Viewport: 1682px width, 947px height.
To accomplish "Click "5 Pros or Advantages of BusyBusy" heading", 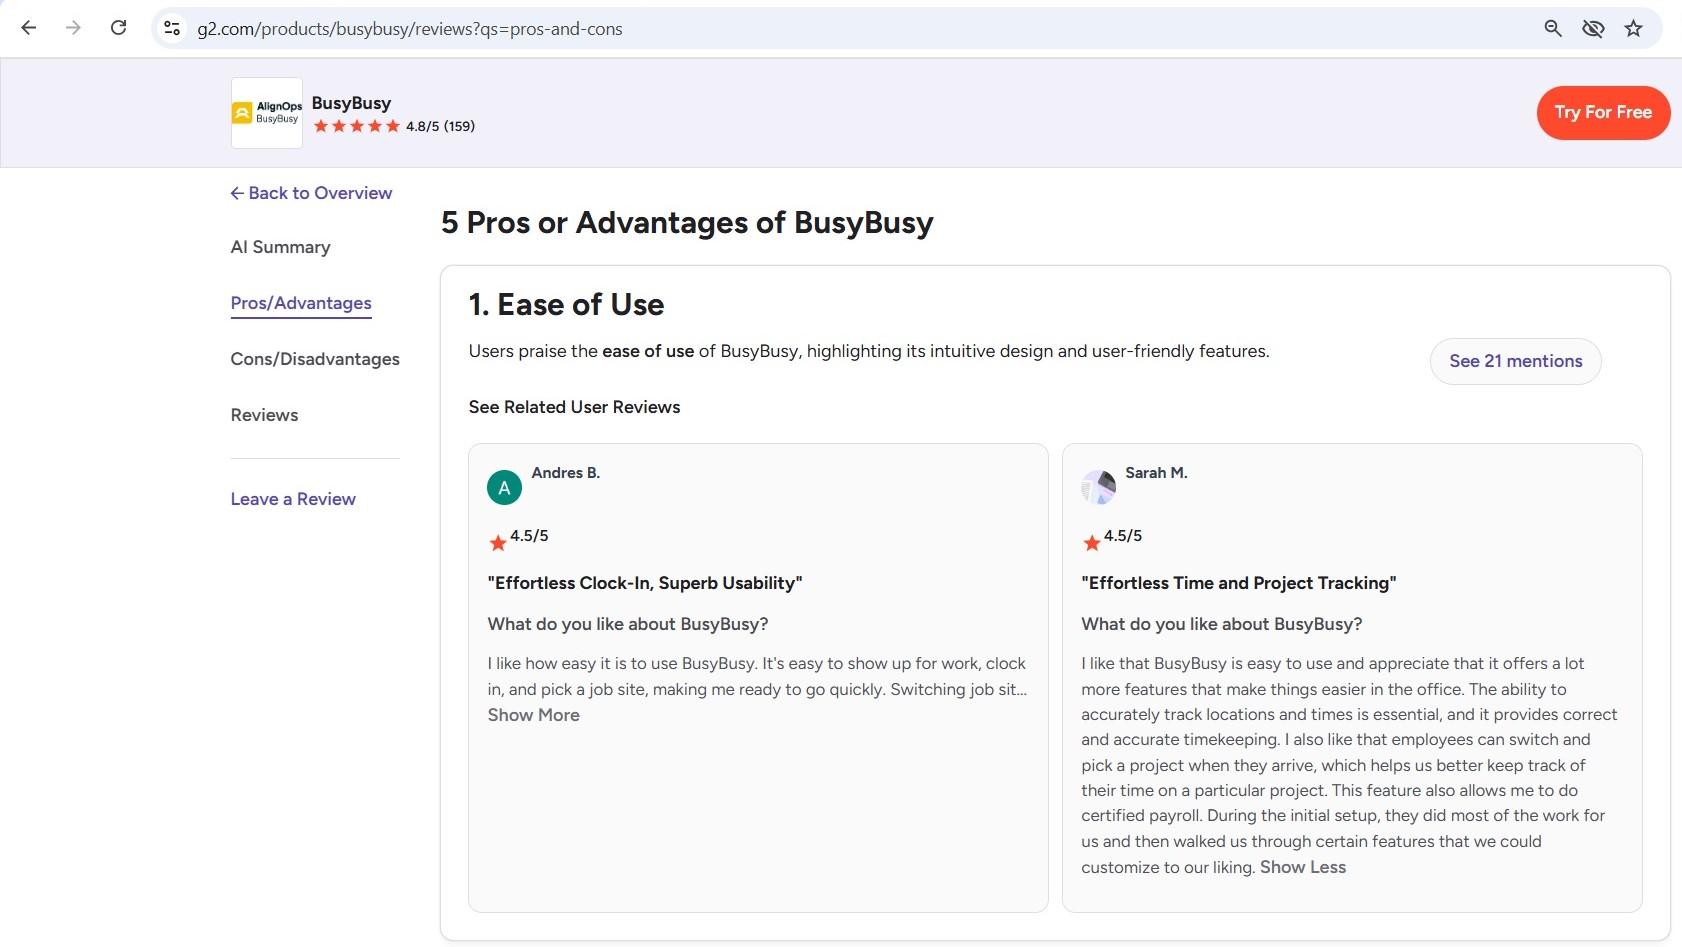I will pos(687,222).
